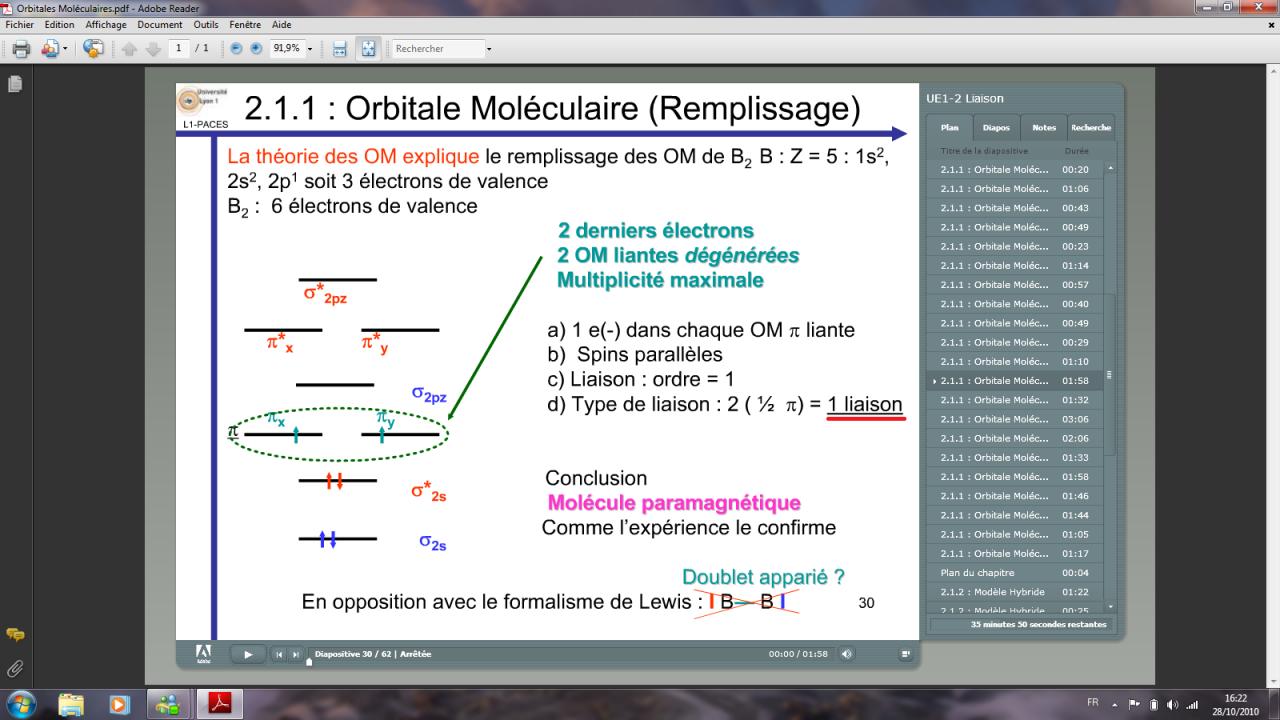This screenshot has height=720, width=1280.
Task: Click the zoom in plus button
Action: 255,48
